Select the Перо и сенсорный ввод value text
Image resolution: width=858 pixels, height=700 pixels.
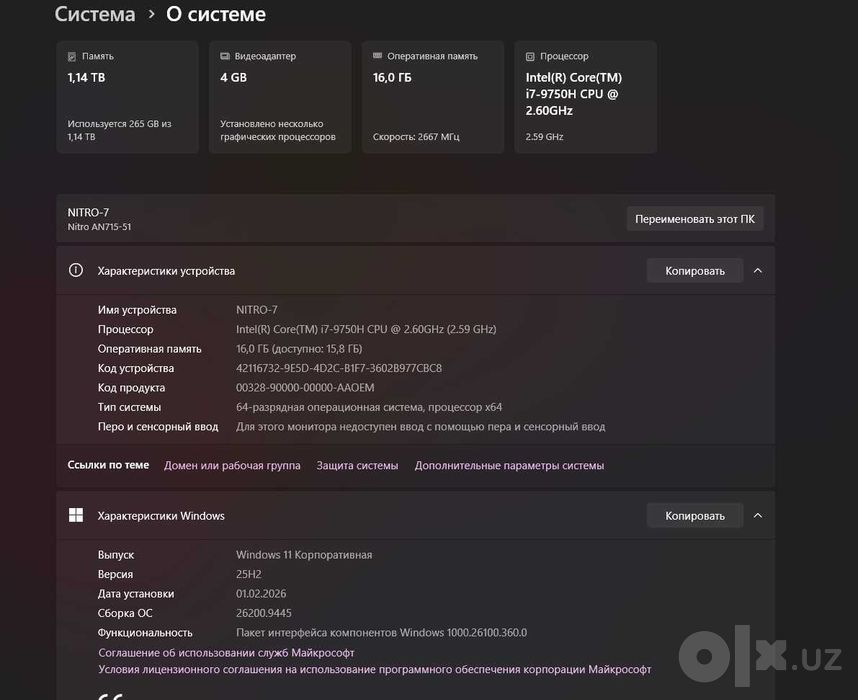(x=420, y=426)
